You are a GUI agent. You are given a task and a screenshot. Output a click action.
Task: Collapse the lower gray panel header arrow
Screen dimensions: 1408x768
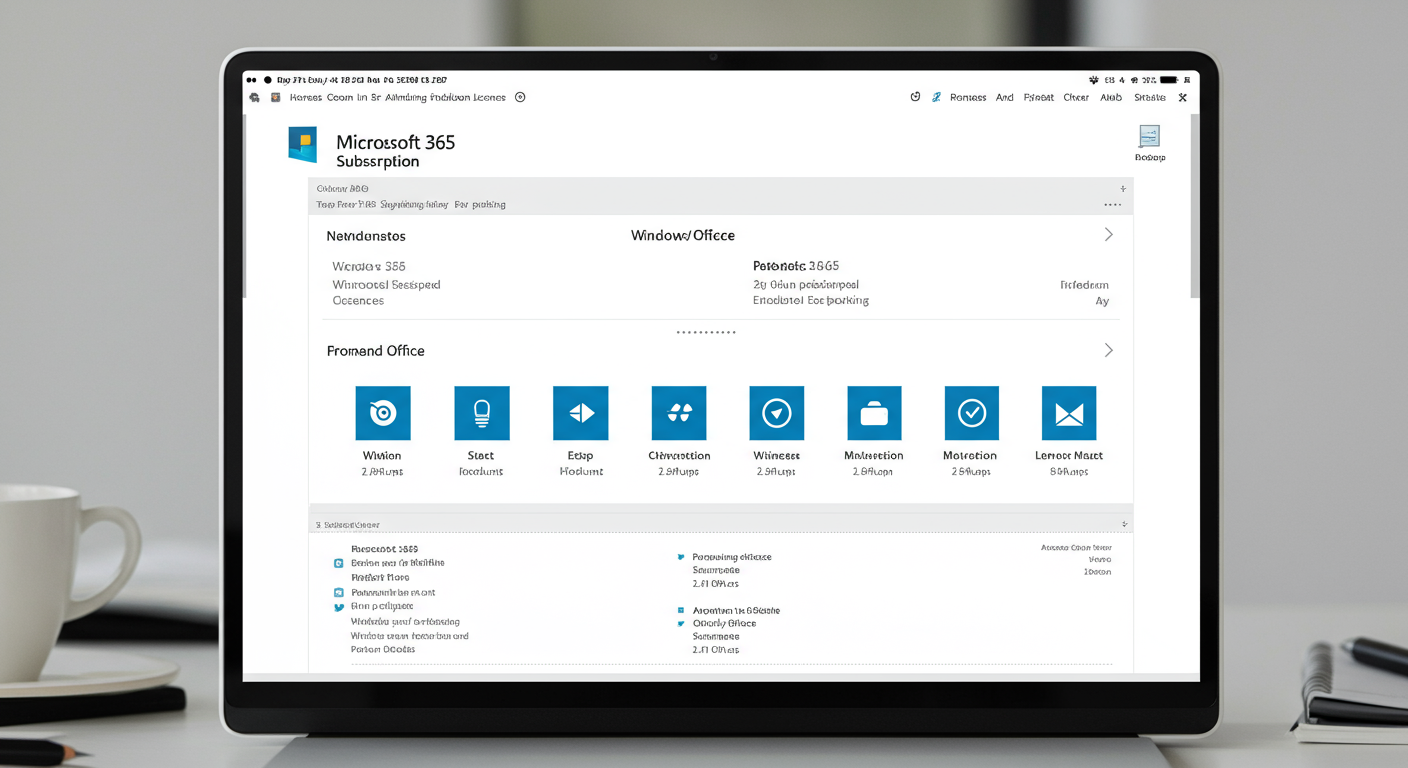click(1124, 524)
